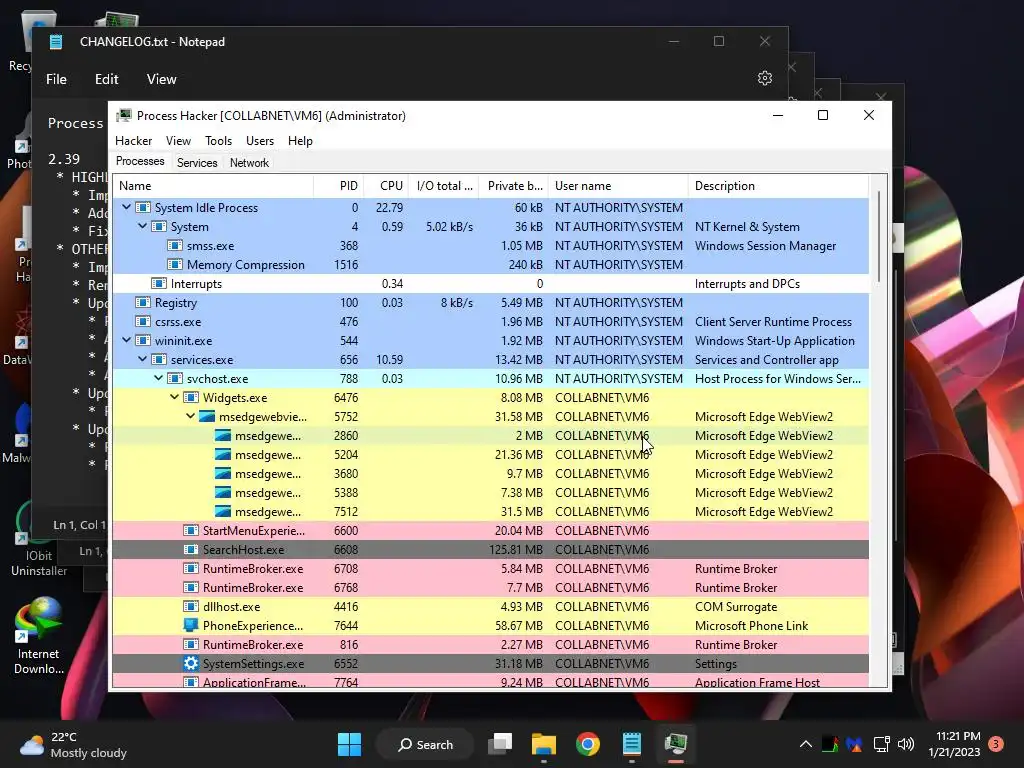Viewport: 1024px width, 768px height.
Task: Open the Hacker menu
Action: tap(133, 140)
